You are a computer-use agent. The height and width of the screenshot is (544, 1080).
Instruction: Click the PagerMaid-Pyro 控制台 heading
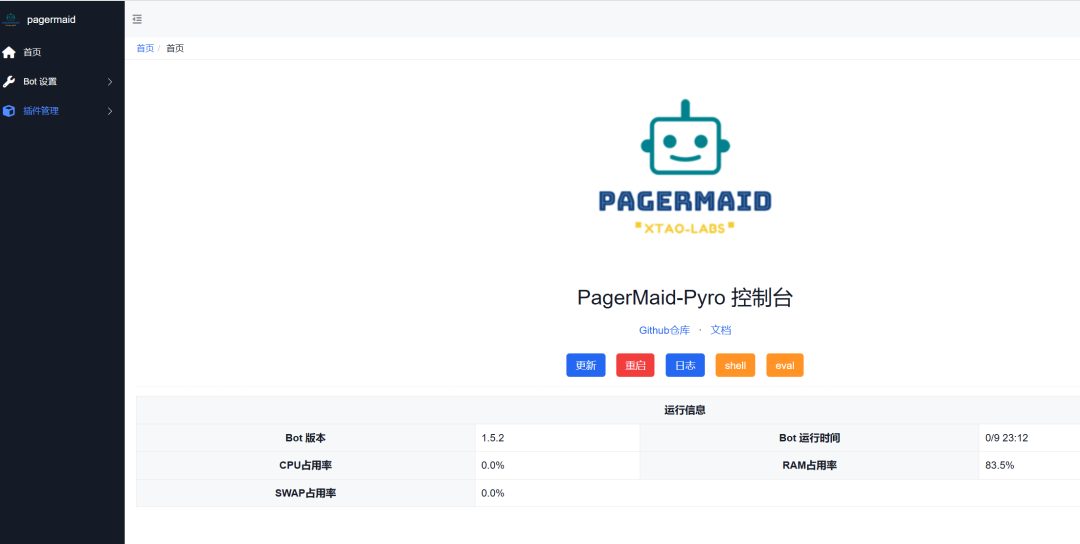pos(685,297)
